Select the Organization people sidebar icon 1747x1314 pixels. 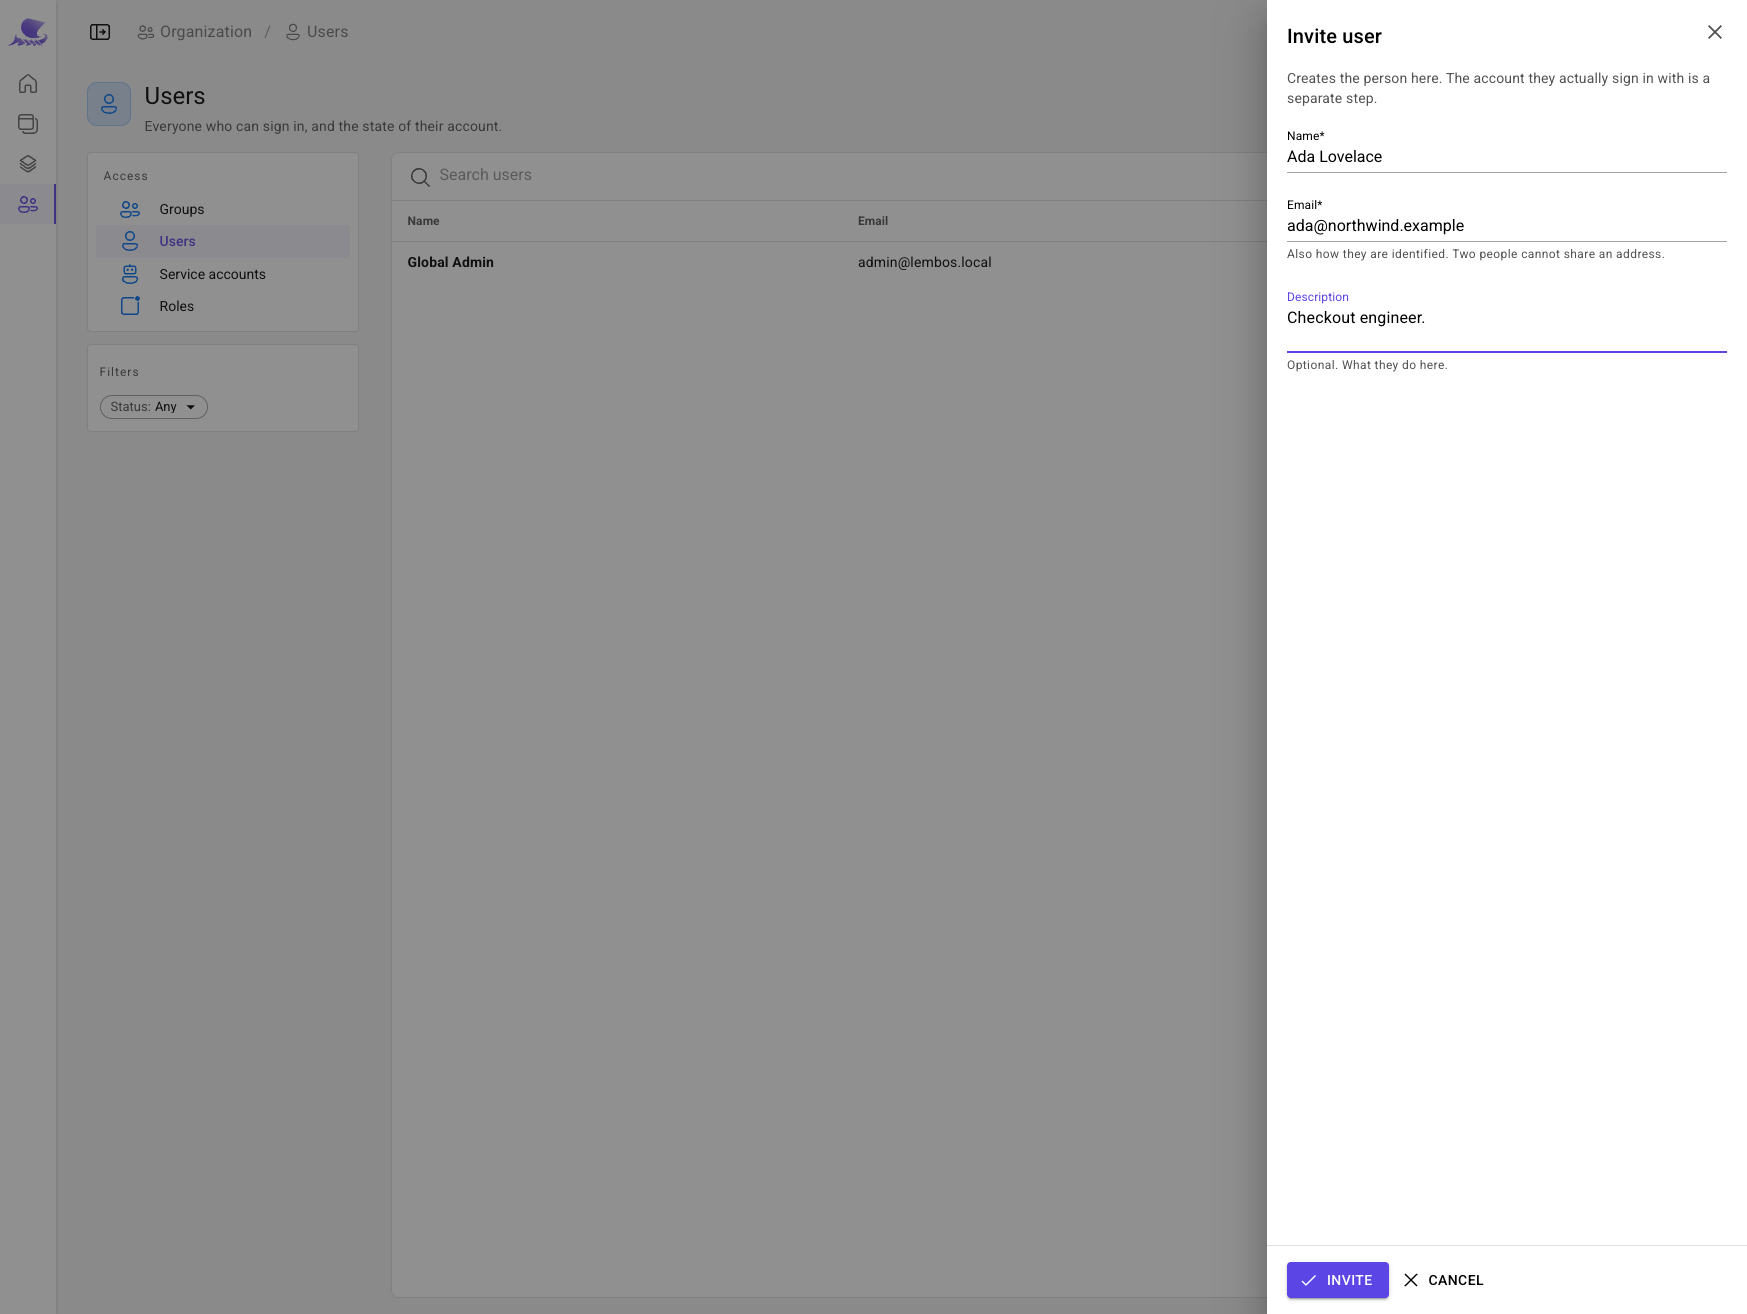coord(28,204)
